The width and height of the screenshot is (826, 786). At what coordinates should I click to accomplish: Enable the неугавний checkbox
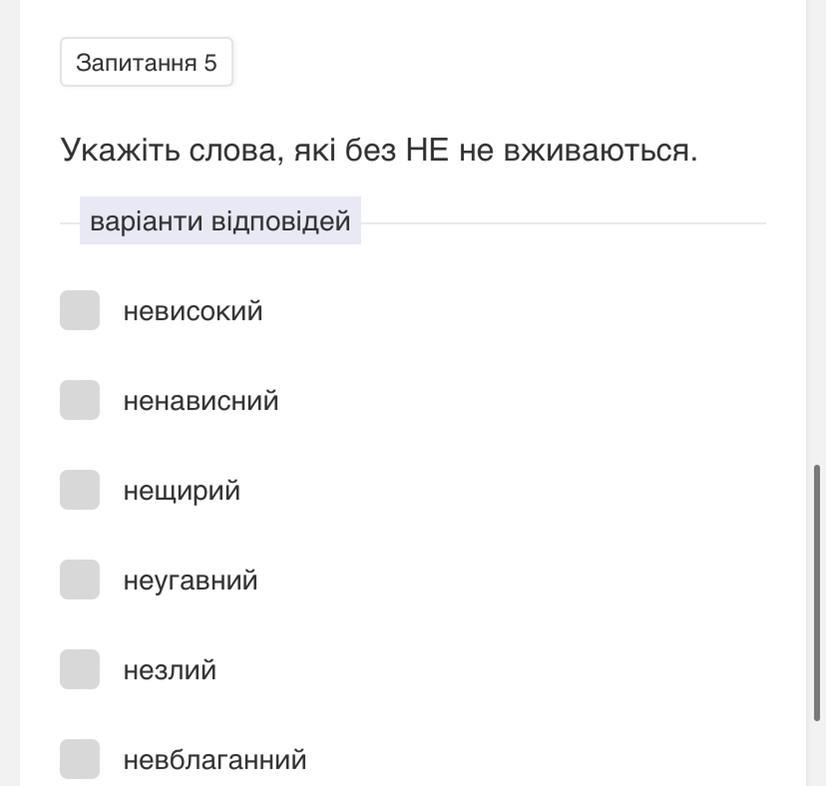point(80,580)
